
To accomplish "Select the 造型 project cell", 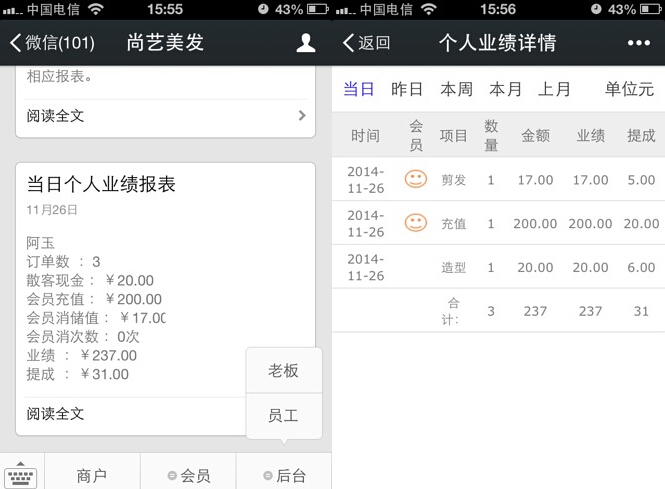I will [453, 268].
